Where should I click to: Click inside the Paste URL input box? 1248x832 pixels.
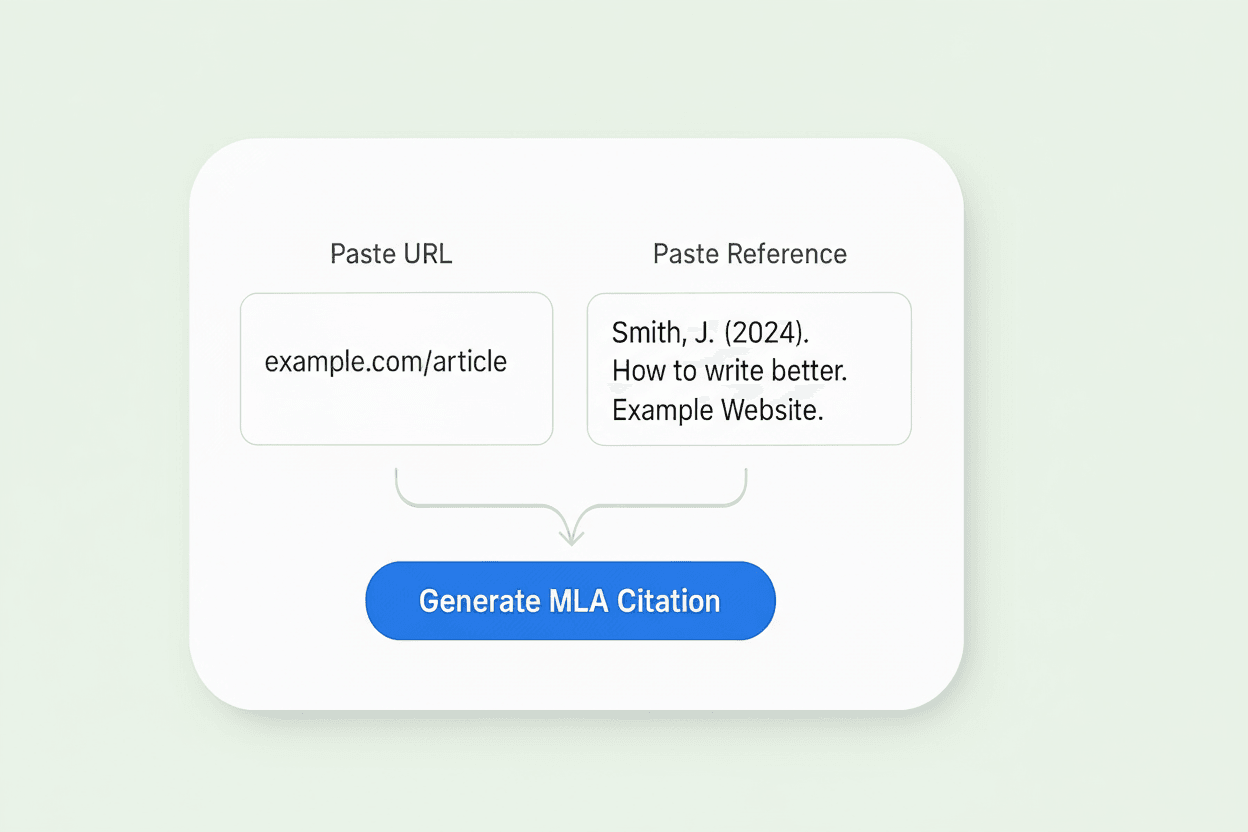click(395, 368)
